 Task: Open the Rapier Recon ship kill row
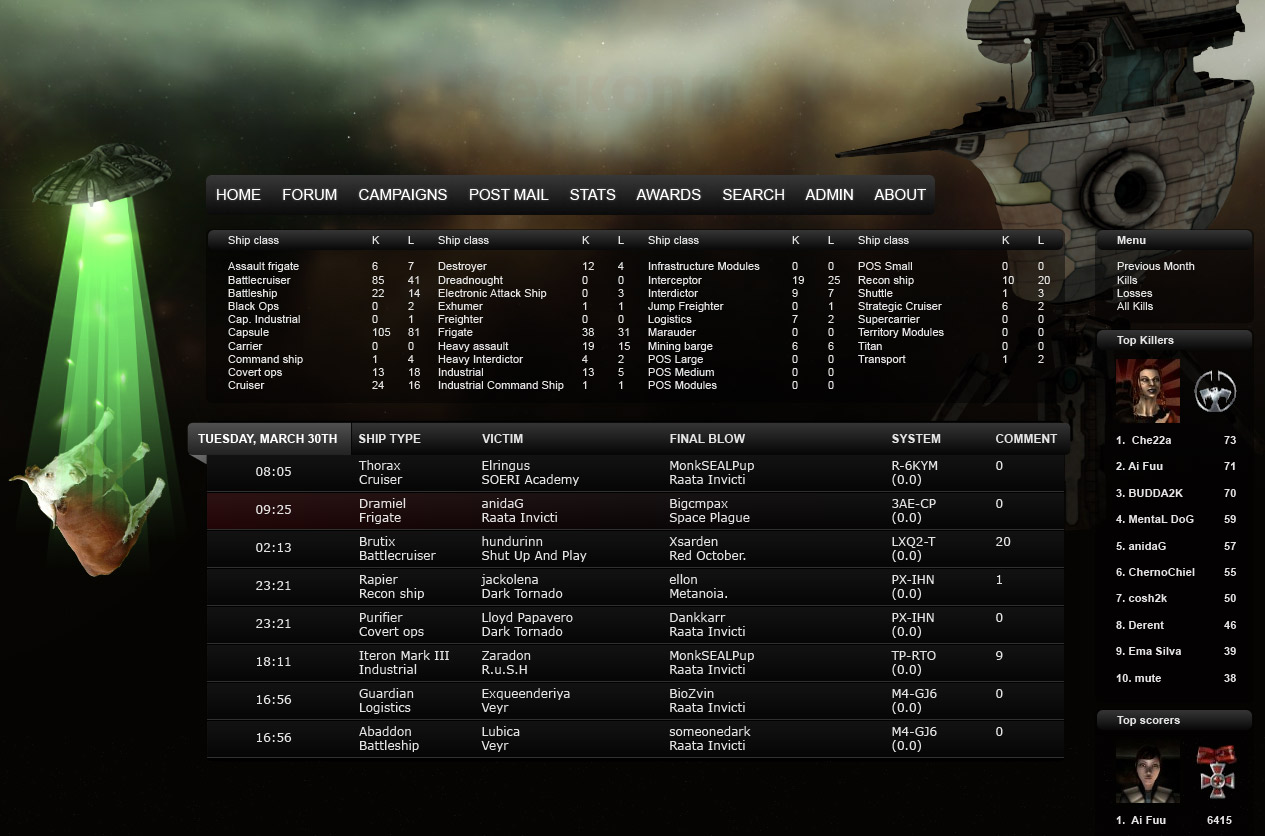[635, 586]
